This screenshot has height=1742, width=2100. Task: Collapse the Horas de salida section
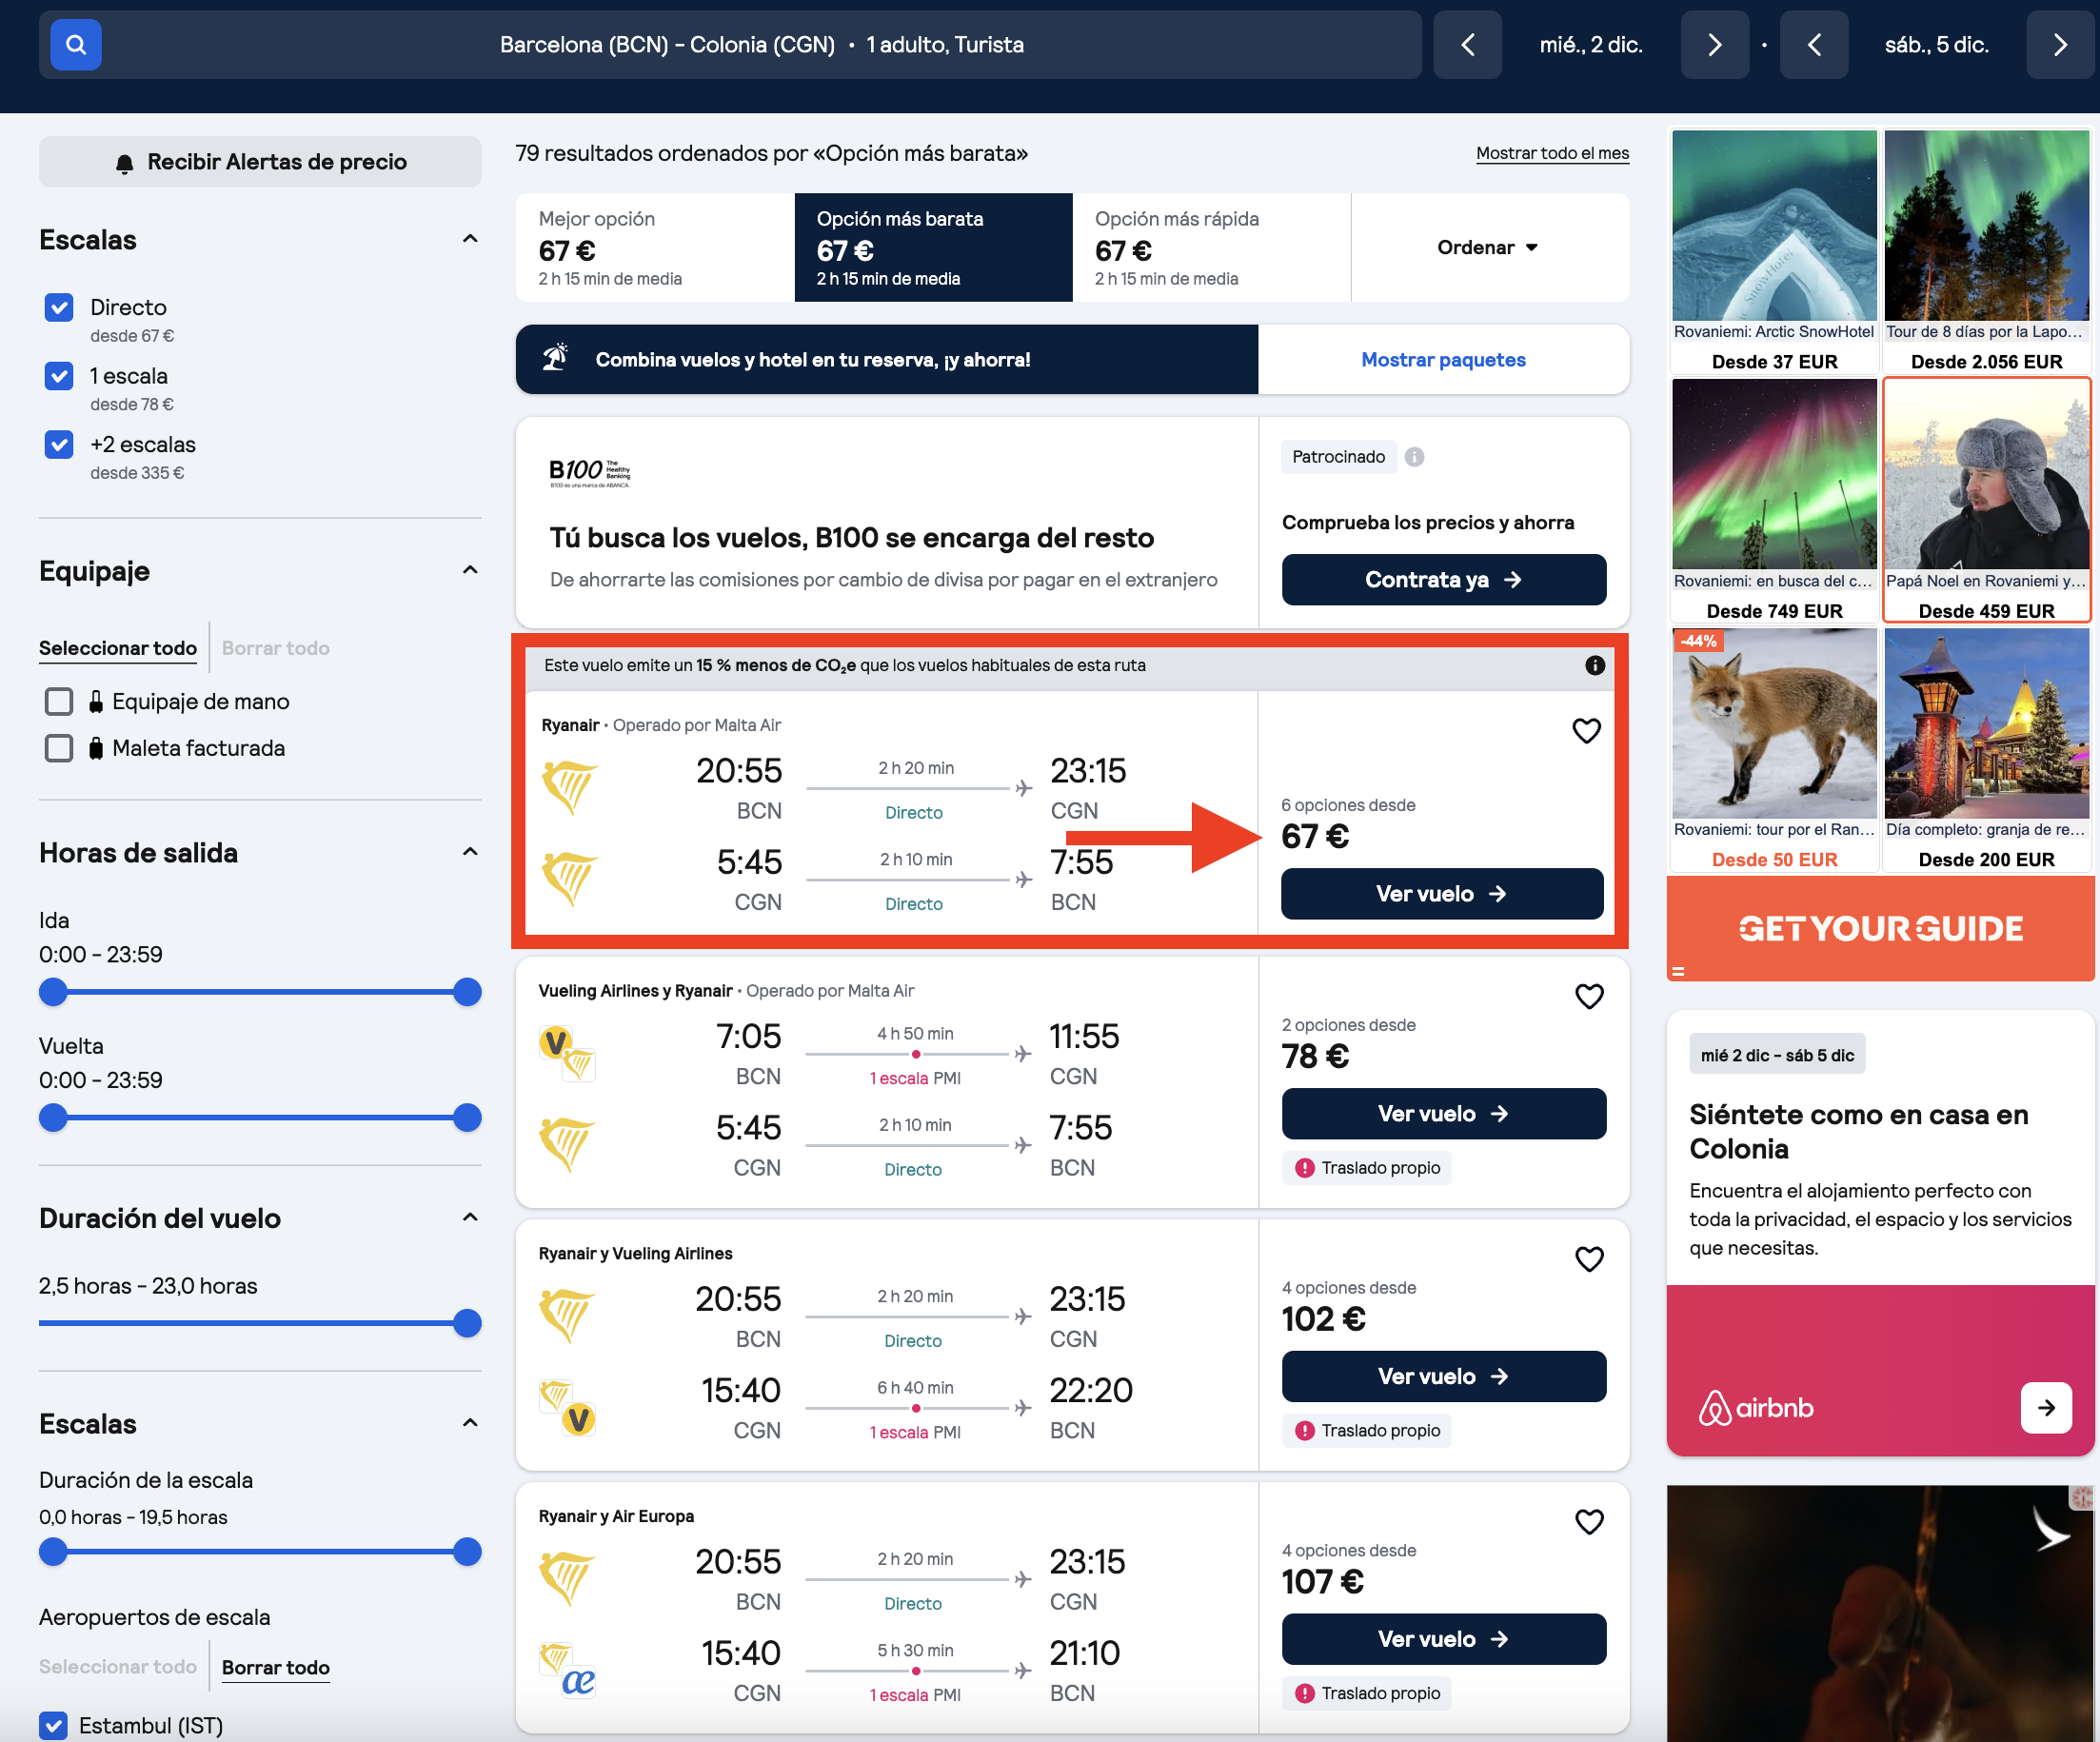(470, 853)
